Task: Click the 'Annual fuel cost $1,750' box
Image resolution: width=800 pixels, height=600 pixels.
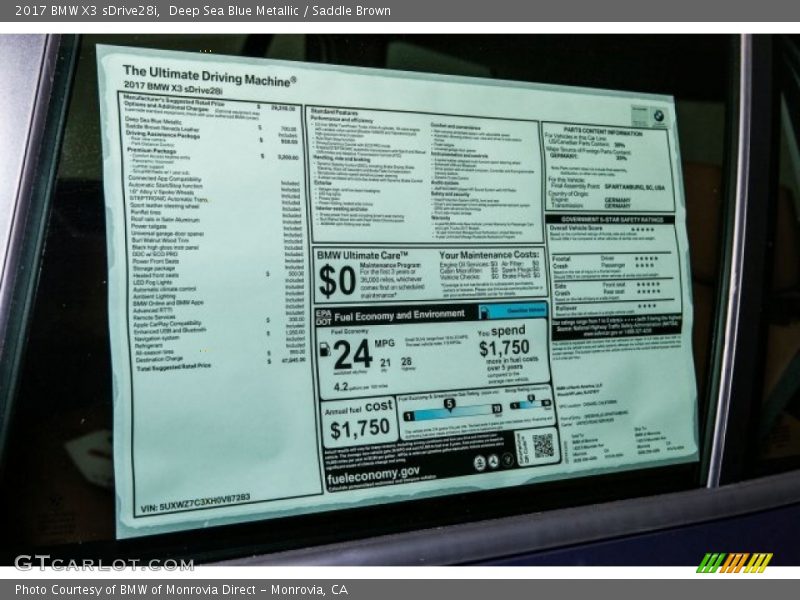Action: (x=359, y=420)
